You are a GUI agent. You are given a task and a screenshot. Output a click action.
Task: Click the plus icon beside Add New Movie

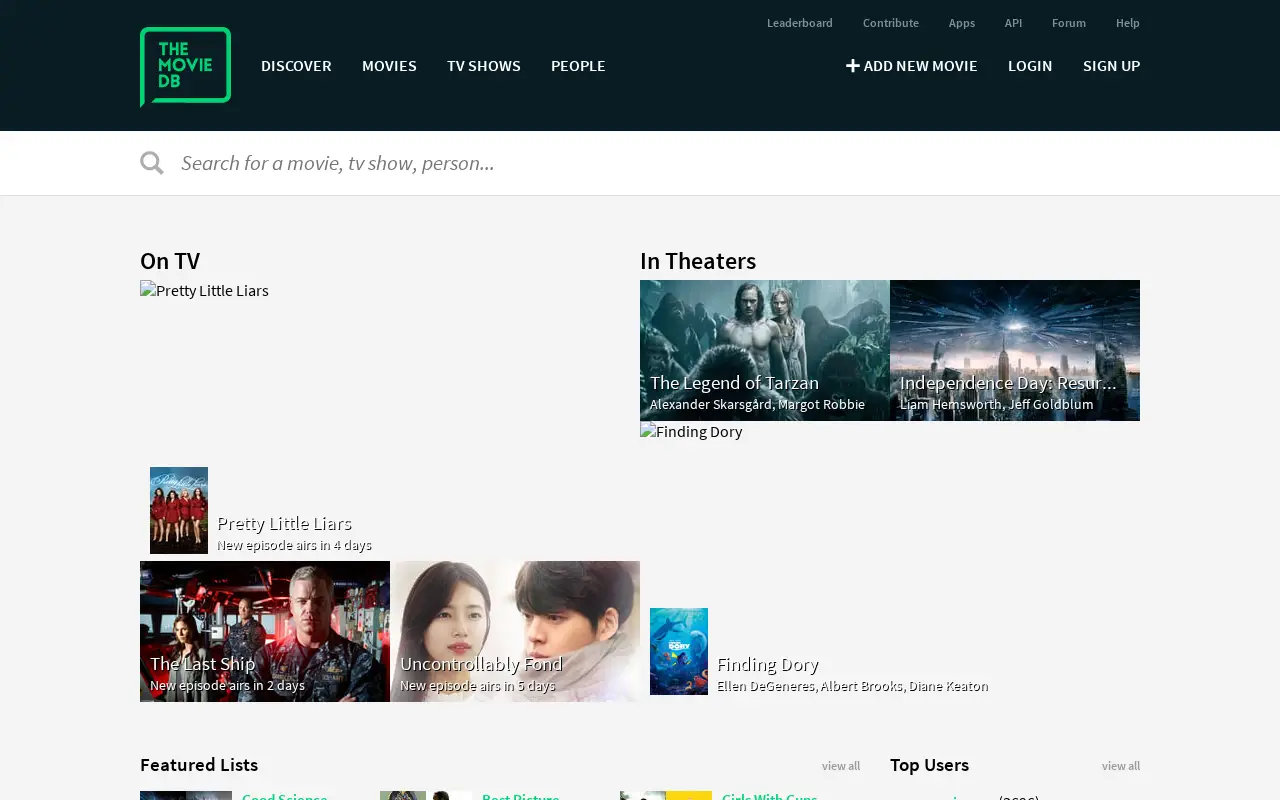point(853,66)
